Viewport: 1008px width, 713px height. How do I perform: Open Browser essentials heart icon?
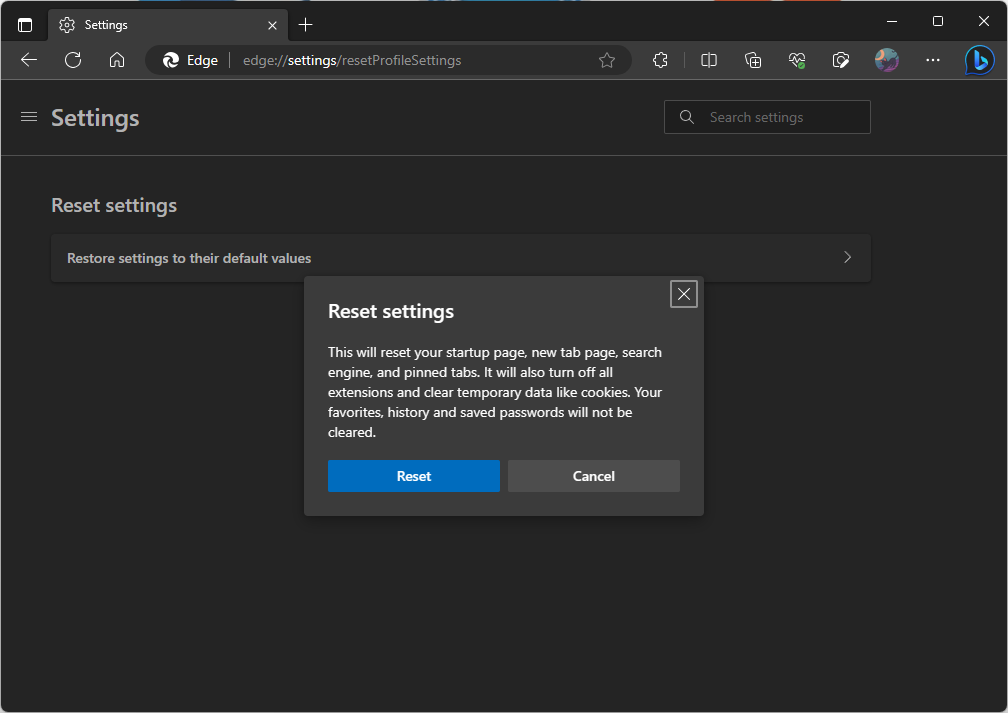click(797, 60)
